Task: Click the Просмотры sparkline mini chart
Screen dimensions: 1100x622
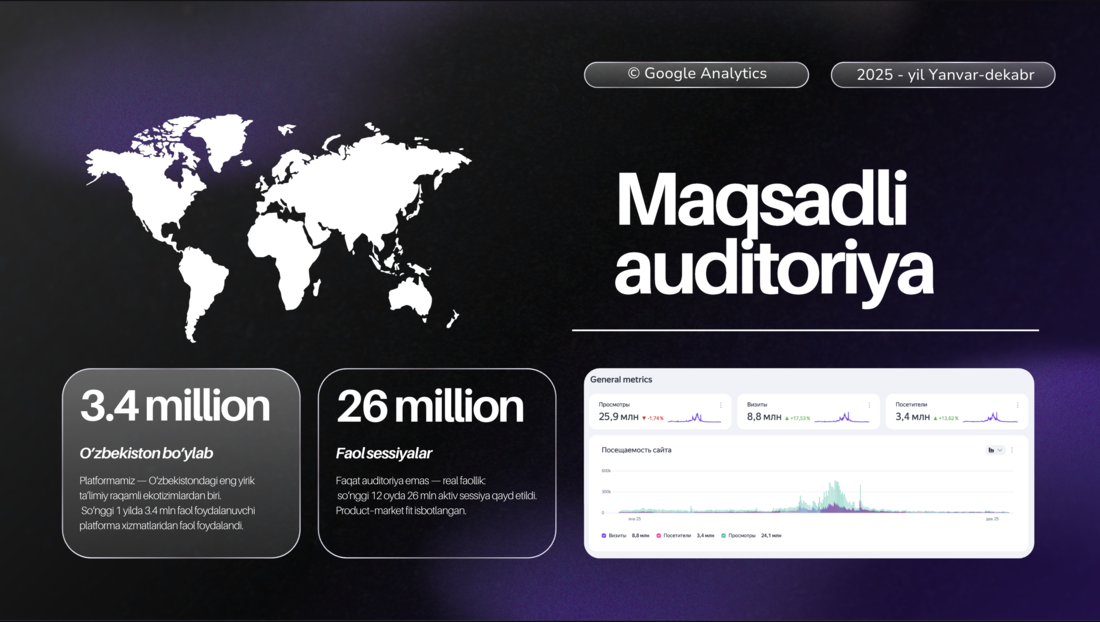Action: [x=699, y=417]
